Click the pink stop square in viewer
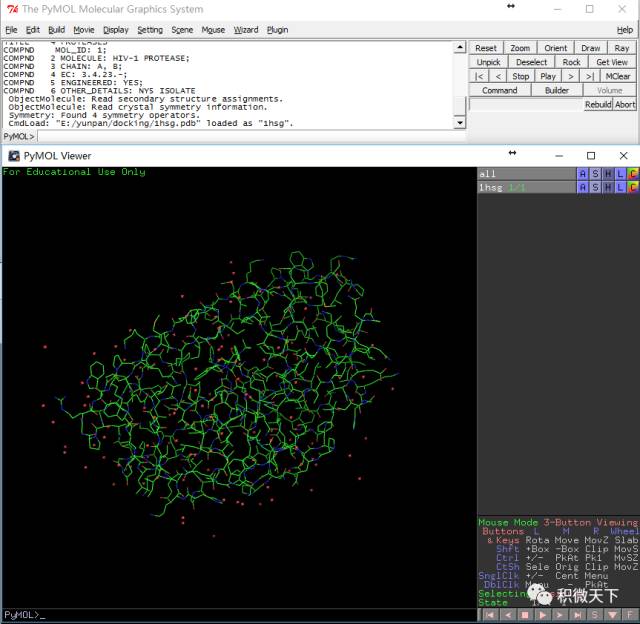This screenshot has height=624, width=640. click(x=525, y=615)
